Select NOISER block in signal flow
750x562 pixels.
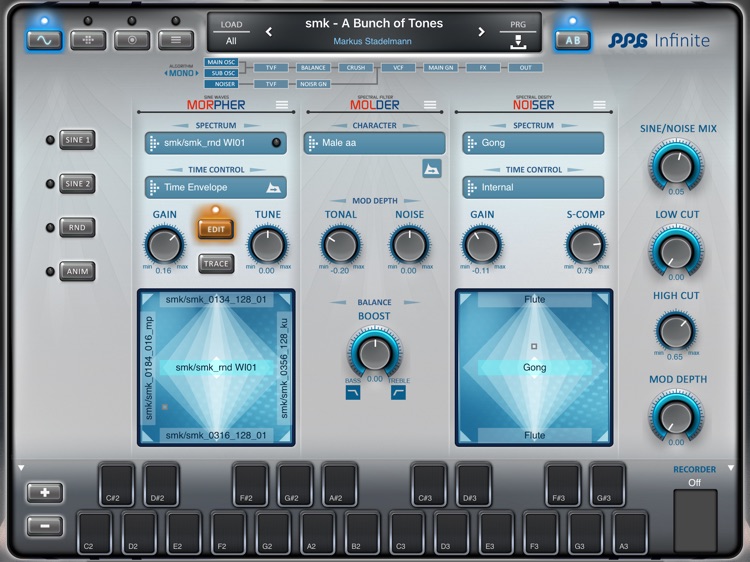click(x=221, y=84)
